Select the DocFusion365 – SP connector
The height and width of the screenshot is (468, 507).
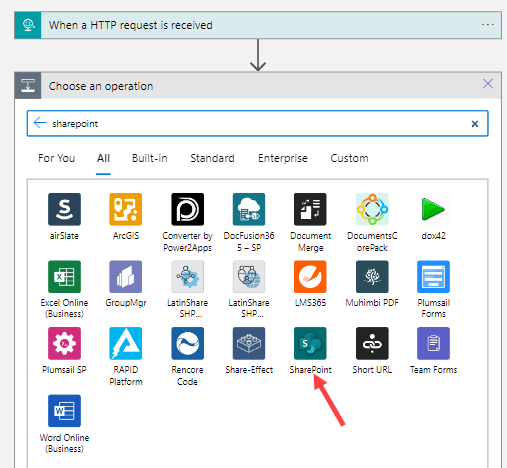tap(249, 209)
